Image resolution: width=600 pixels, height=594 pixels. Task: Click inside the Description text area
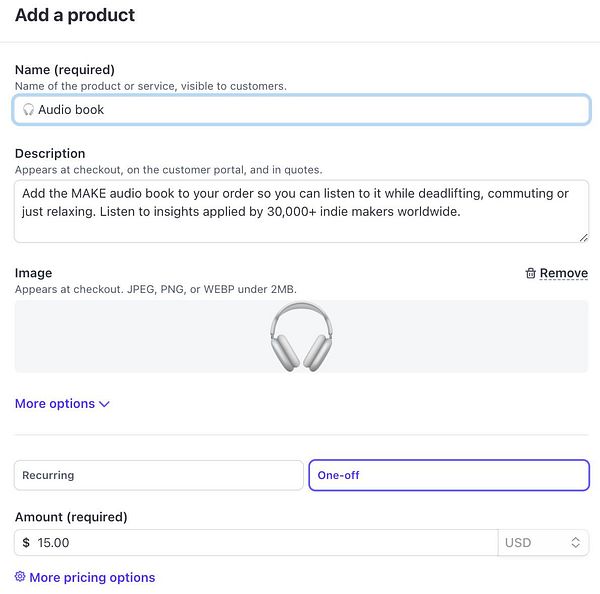300,212
